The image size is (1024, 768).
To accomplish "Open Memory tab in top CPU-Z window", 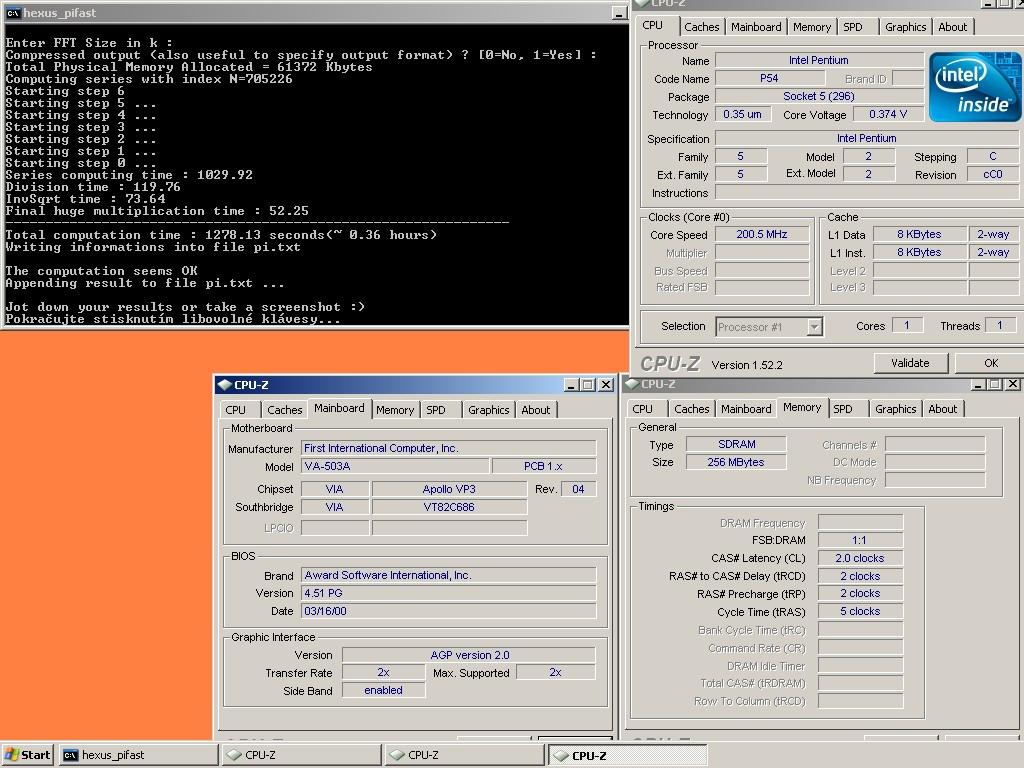I will 812,27.
